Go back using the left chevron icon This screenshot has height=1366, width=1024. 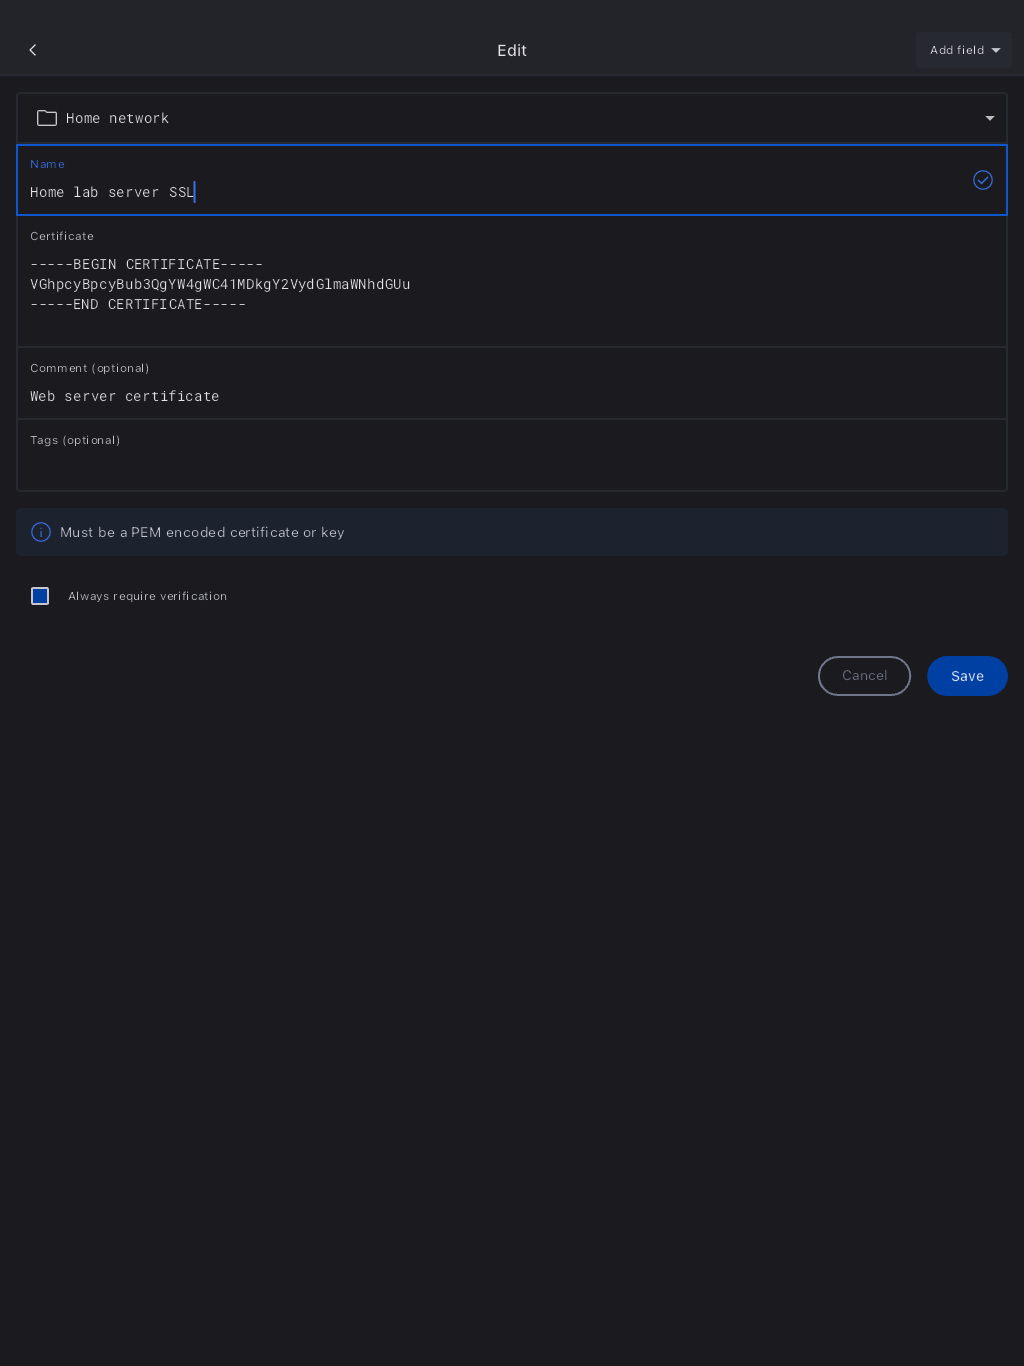click(33, 50)
